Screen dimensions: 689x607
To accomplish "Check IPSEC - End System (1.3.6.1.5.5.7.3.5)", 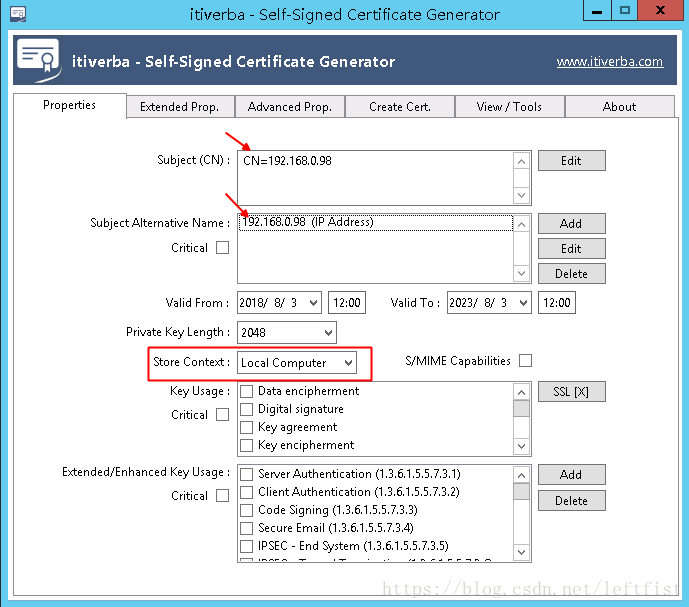I will tap(247, 546).
